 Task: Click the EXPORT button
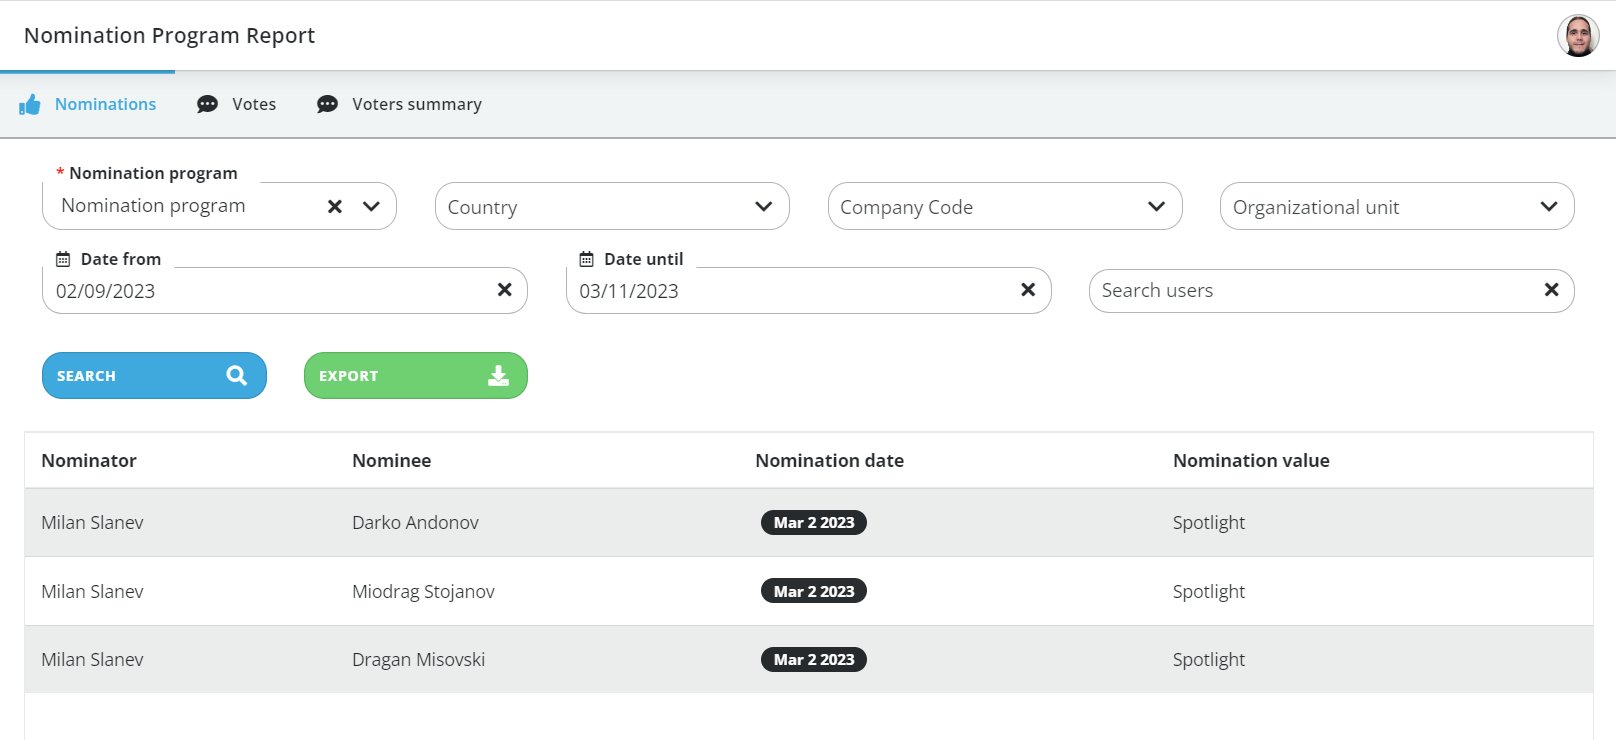point(416,375)
